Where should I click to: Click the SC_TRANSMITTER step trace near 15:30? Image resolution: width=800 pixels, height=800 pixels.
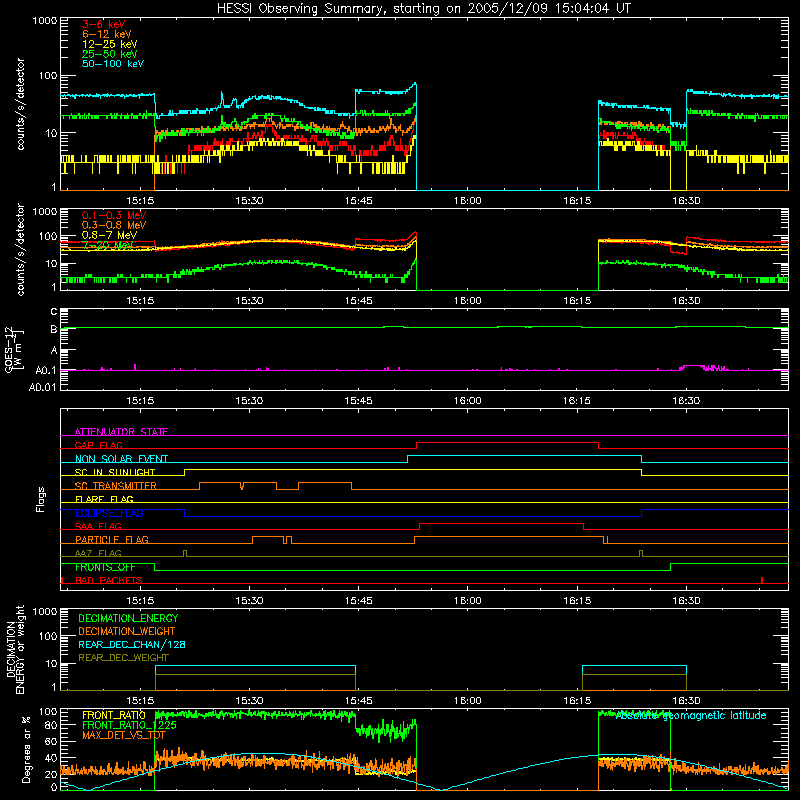tap(259, 483)
